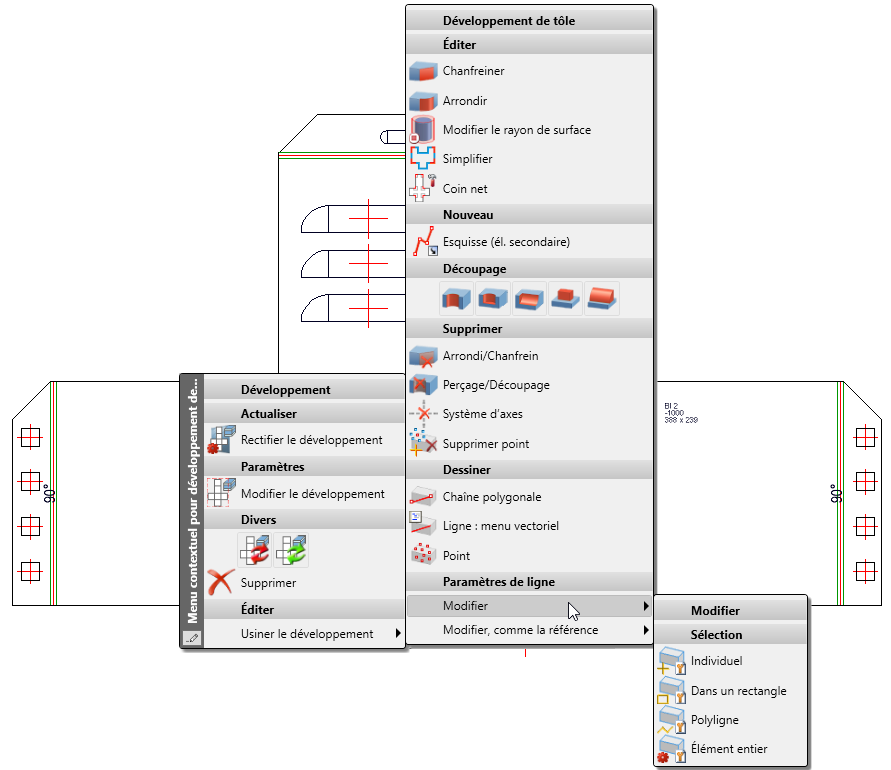The image size is (891, 770).
Task: Expand Modifier, comme la référence submenu
Action: click(530, 630)
